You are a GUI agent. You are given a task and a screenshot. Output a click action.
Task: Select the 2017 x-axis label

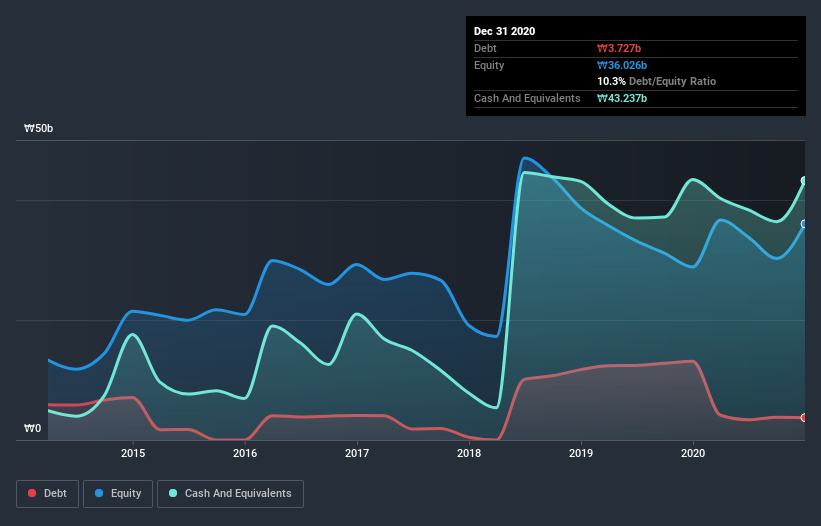pos(357,453)
